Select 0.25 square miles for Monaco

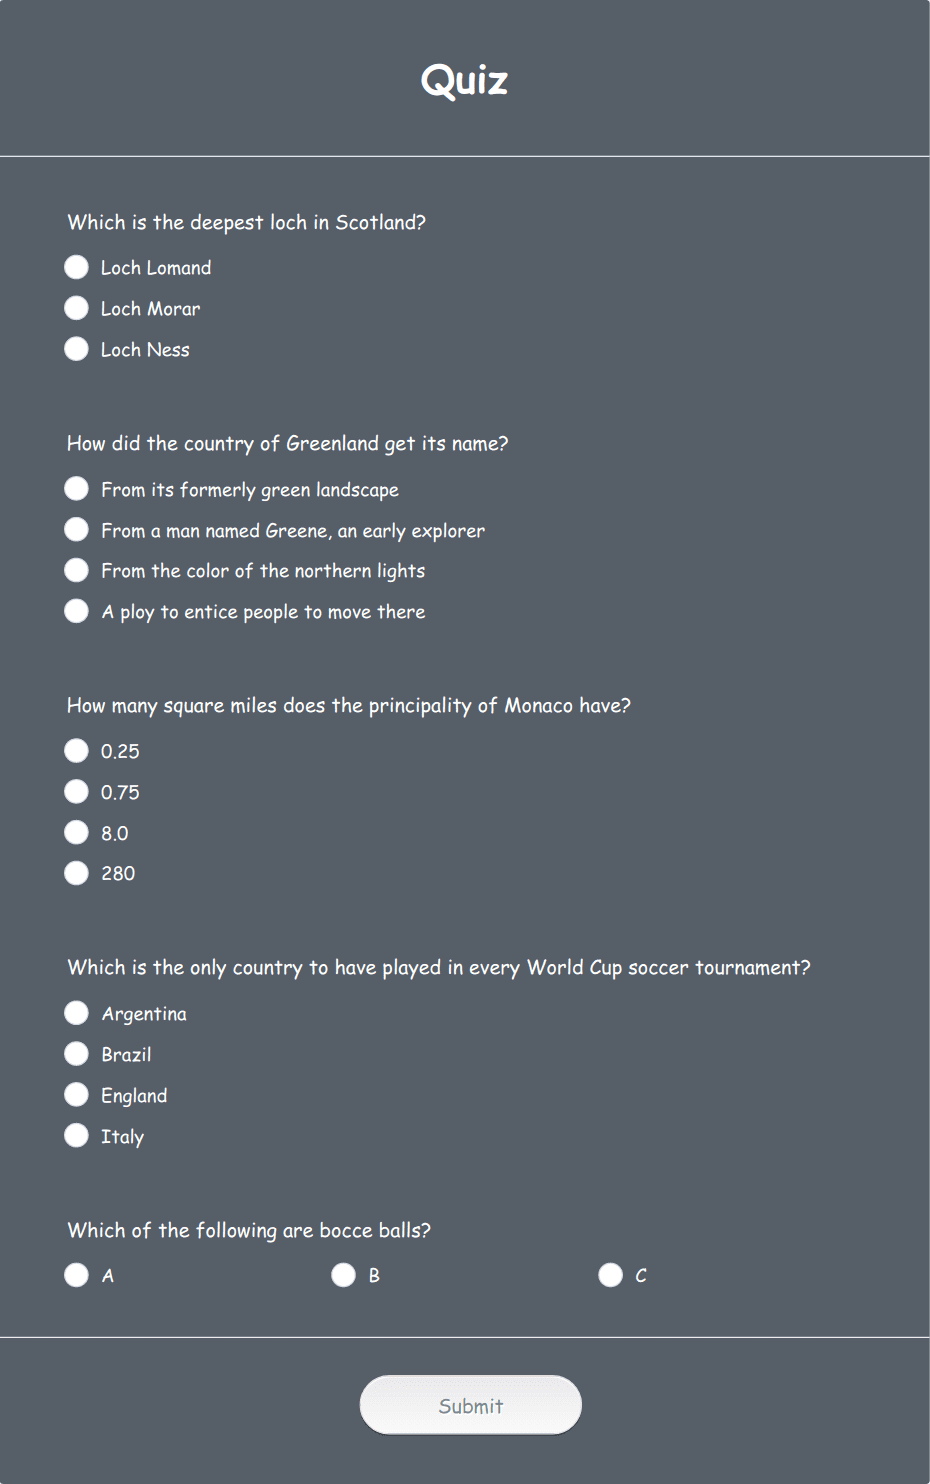click(76, 750)
